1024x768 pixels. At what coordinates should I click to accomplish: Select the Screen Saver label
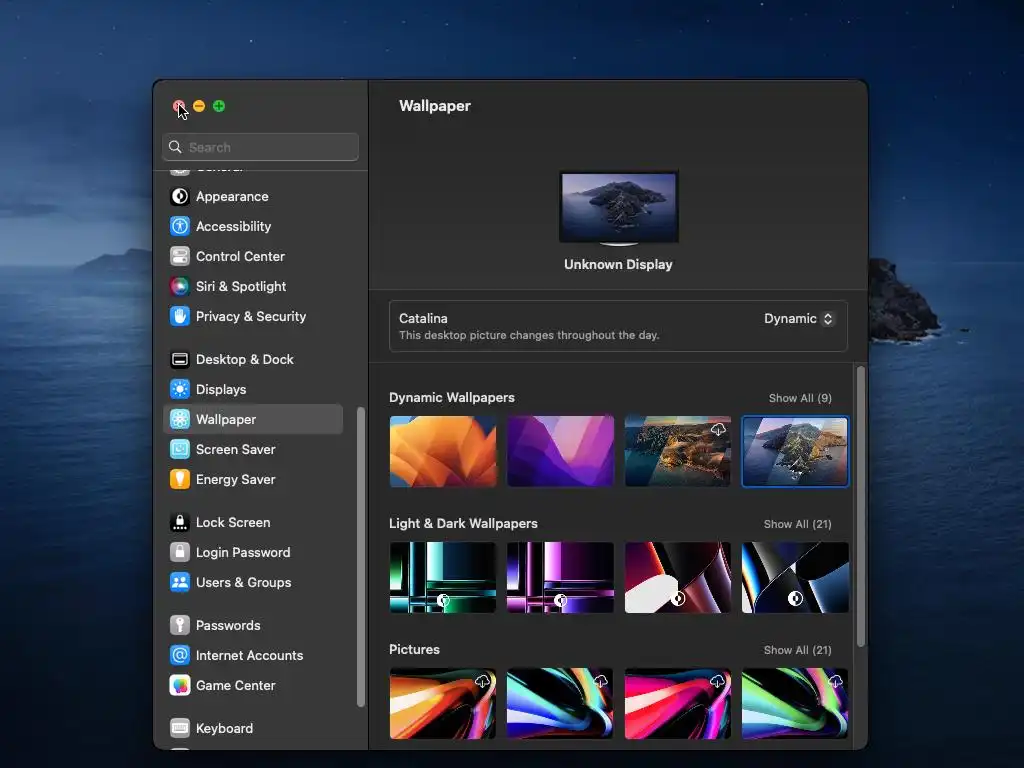point(236,449)
